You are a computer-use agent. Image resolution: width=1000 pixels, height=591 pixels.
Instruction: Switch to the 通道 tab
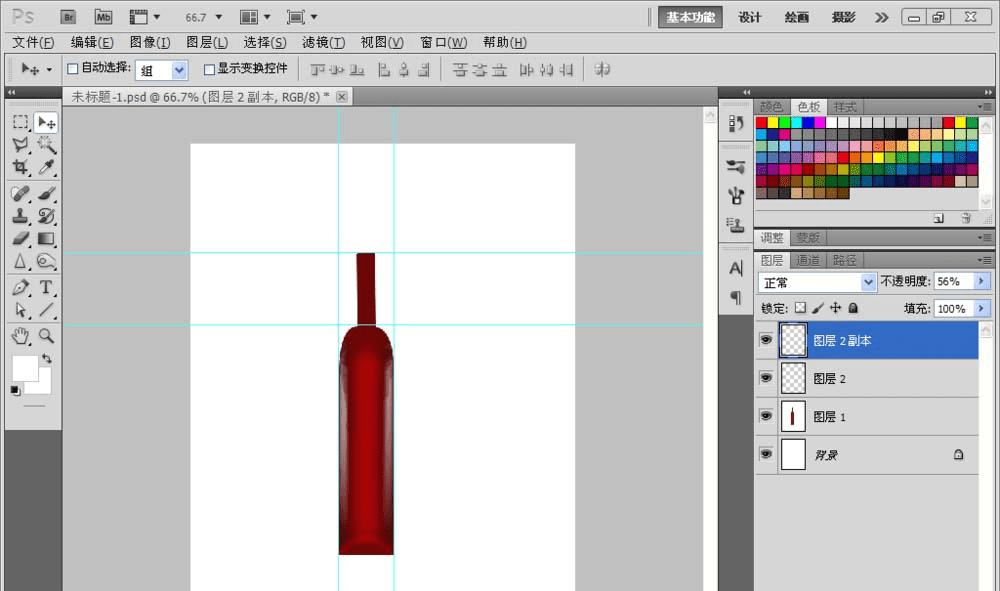[808, 260]
